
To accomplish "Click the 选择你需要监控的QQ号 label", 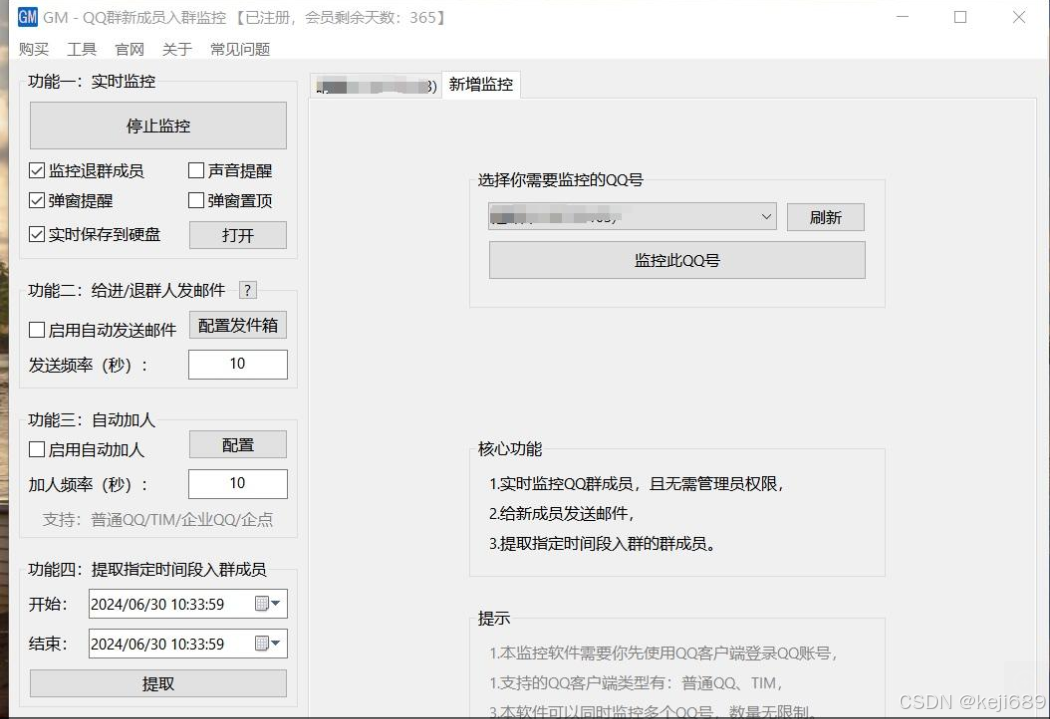I will tap(560, 179).
